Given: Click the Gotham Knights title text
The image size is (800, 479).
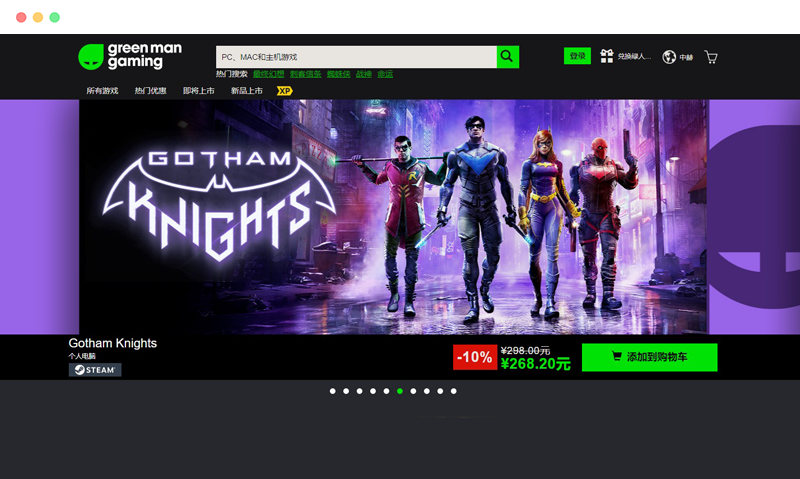Looking at the screenshot, I should [113, 343].
